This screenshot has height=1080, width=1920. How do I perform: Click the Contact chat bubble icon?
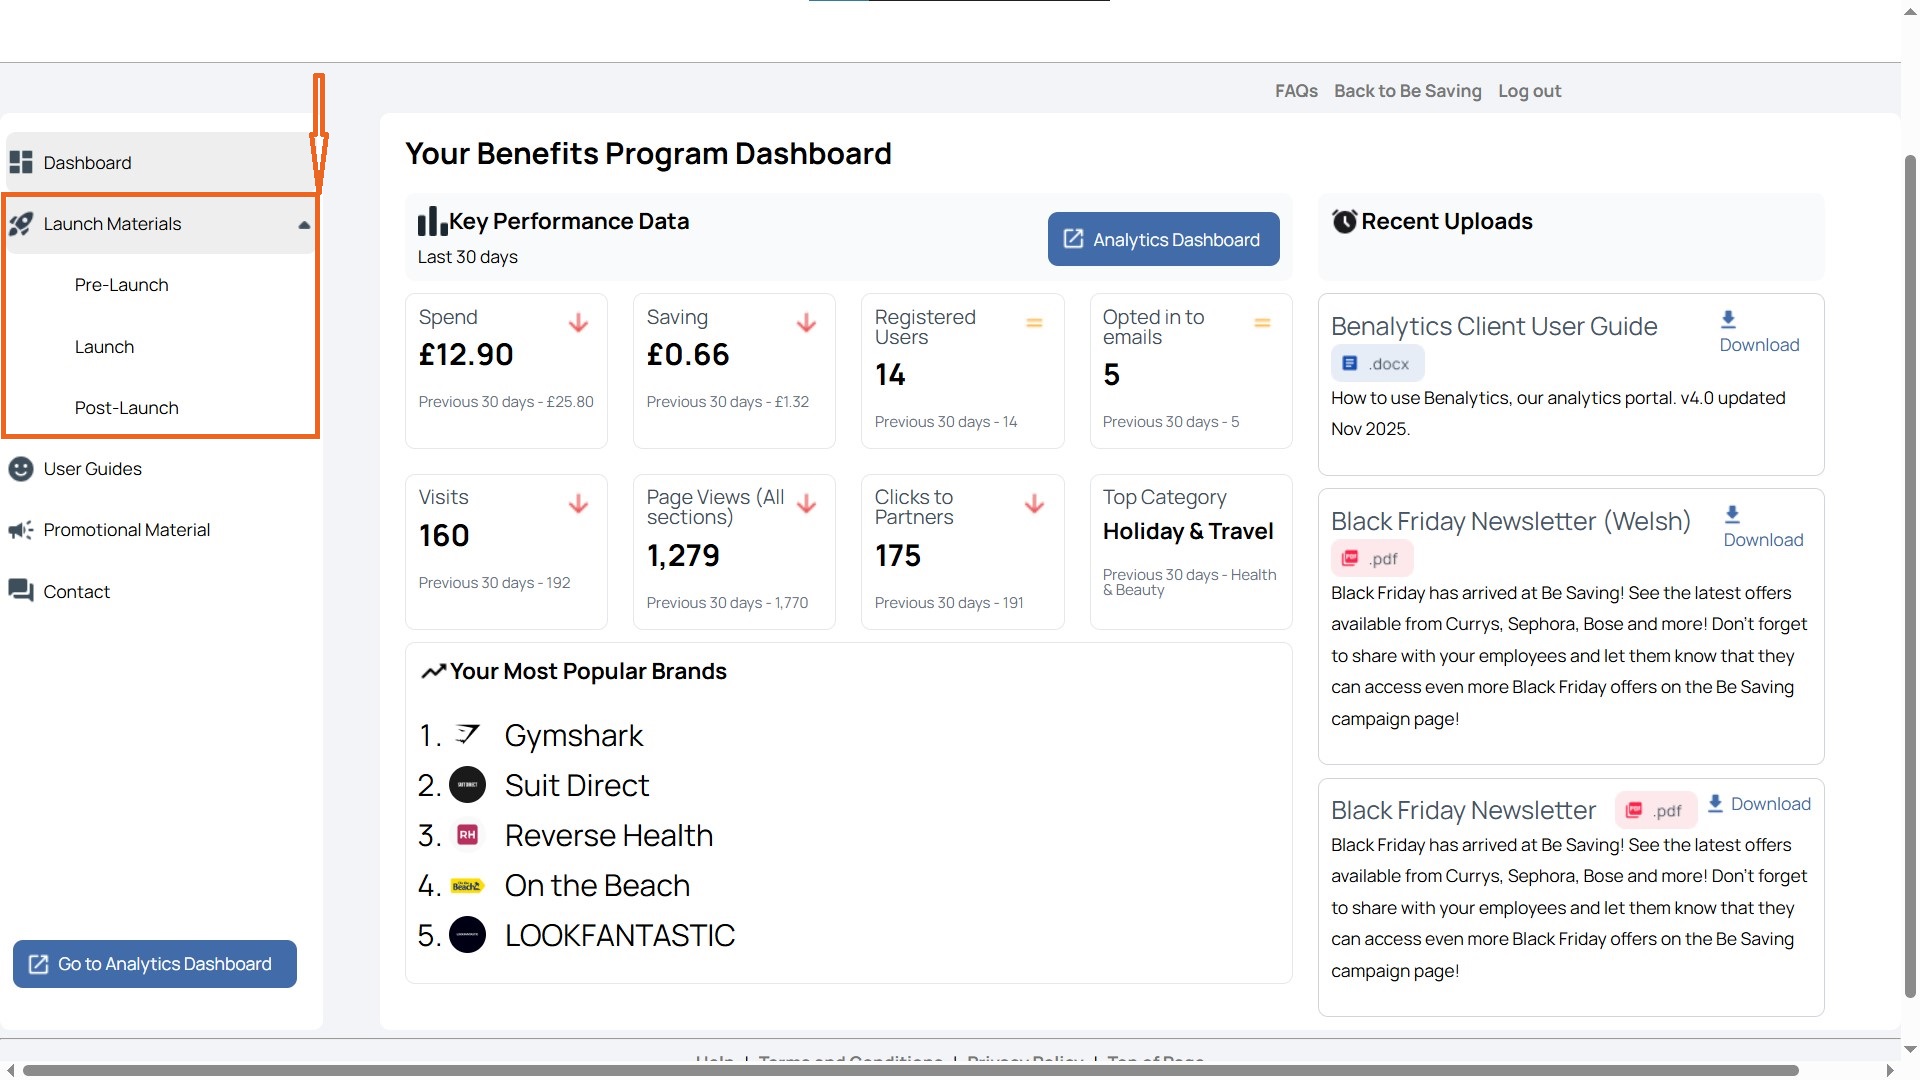click(x=21, y=591)
